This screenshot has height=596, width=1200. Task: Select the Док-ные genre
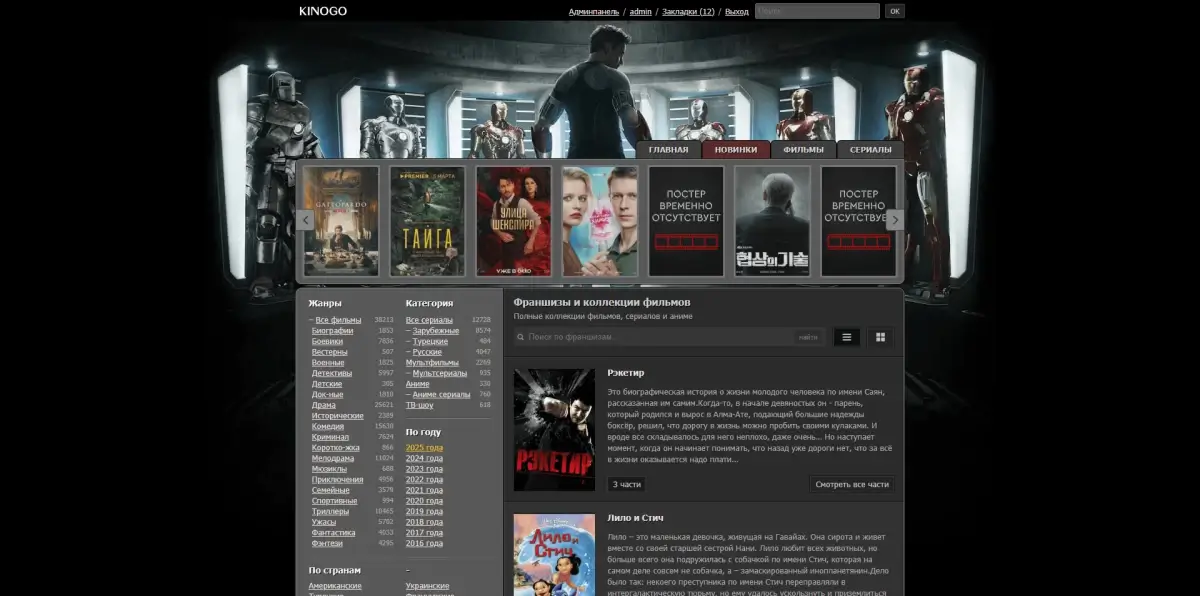point(327,394)
